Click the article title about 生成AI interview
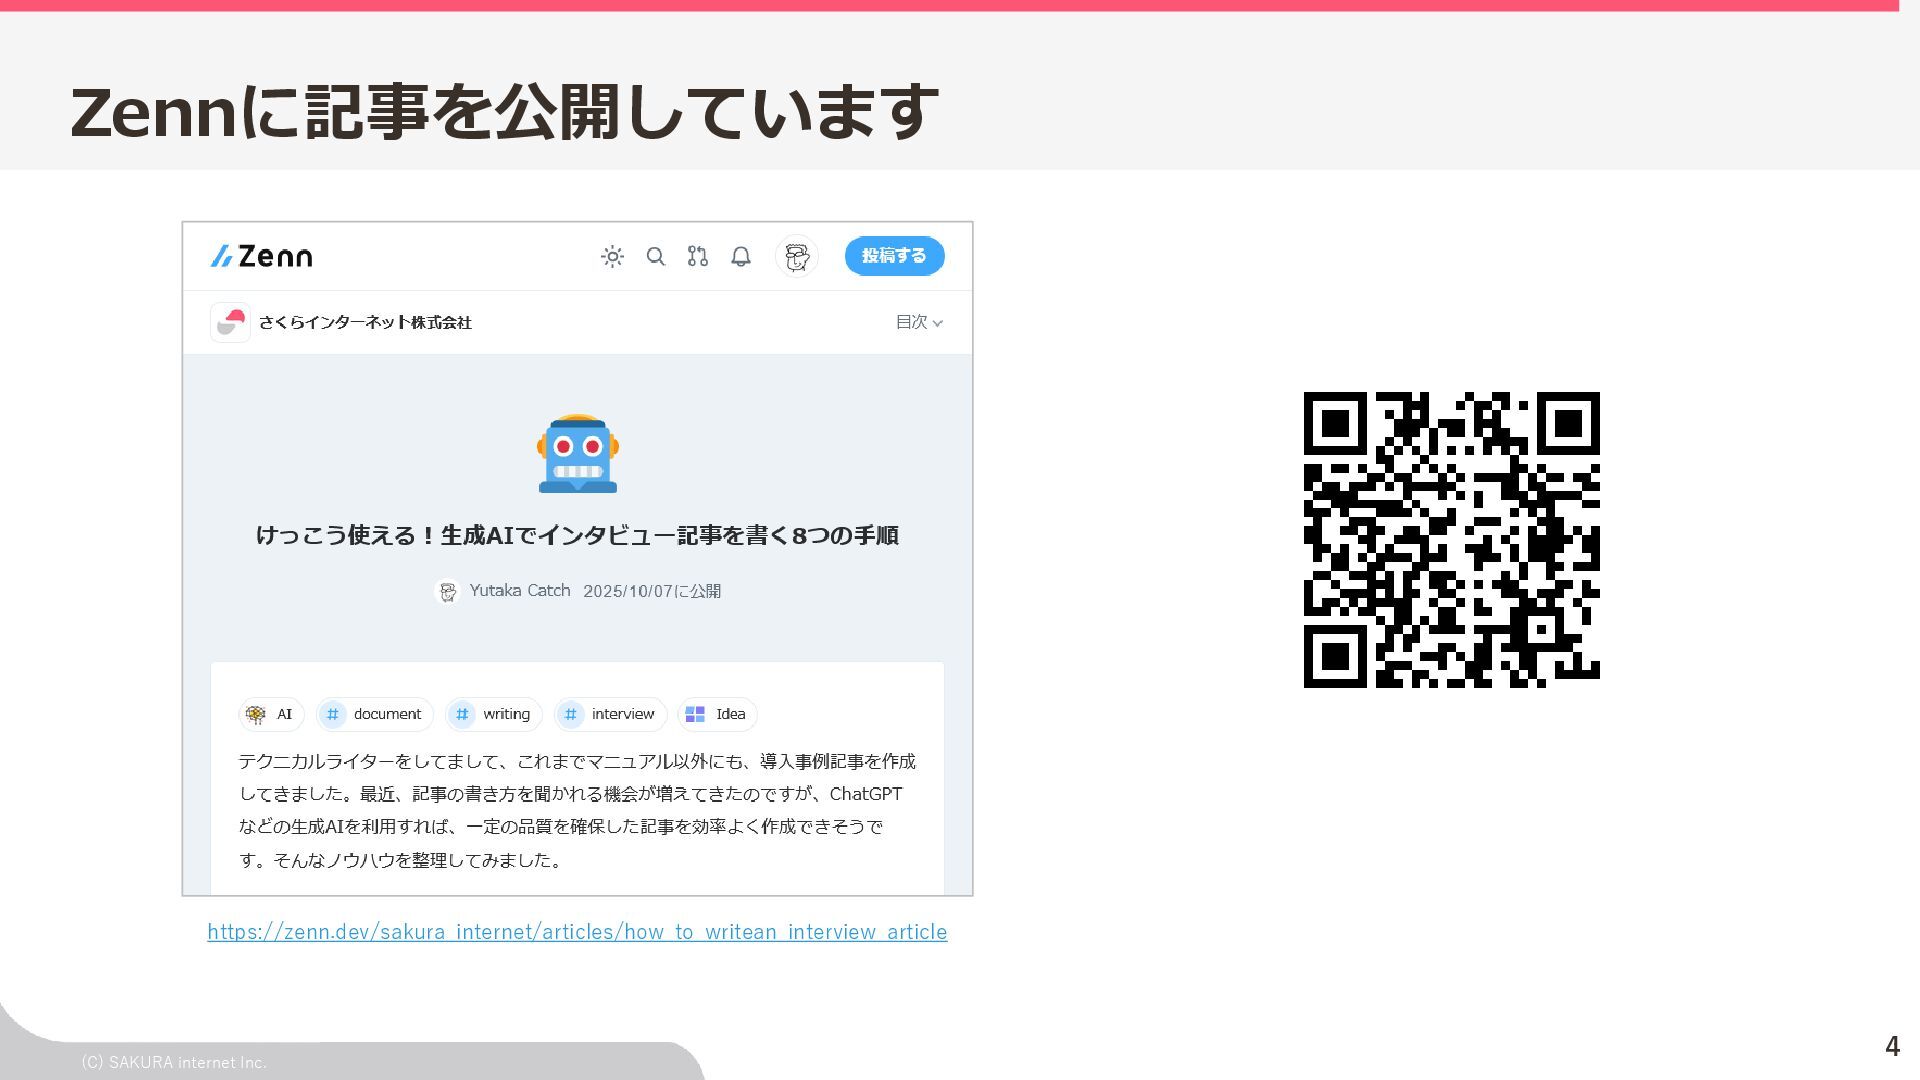Viewport: 1920px width, 1080px height. point(577,536)
